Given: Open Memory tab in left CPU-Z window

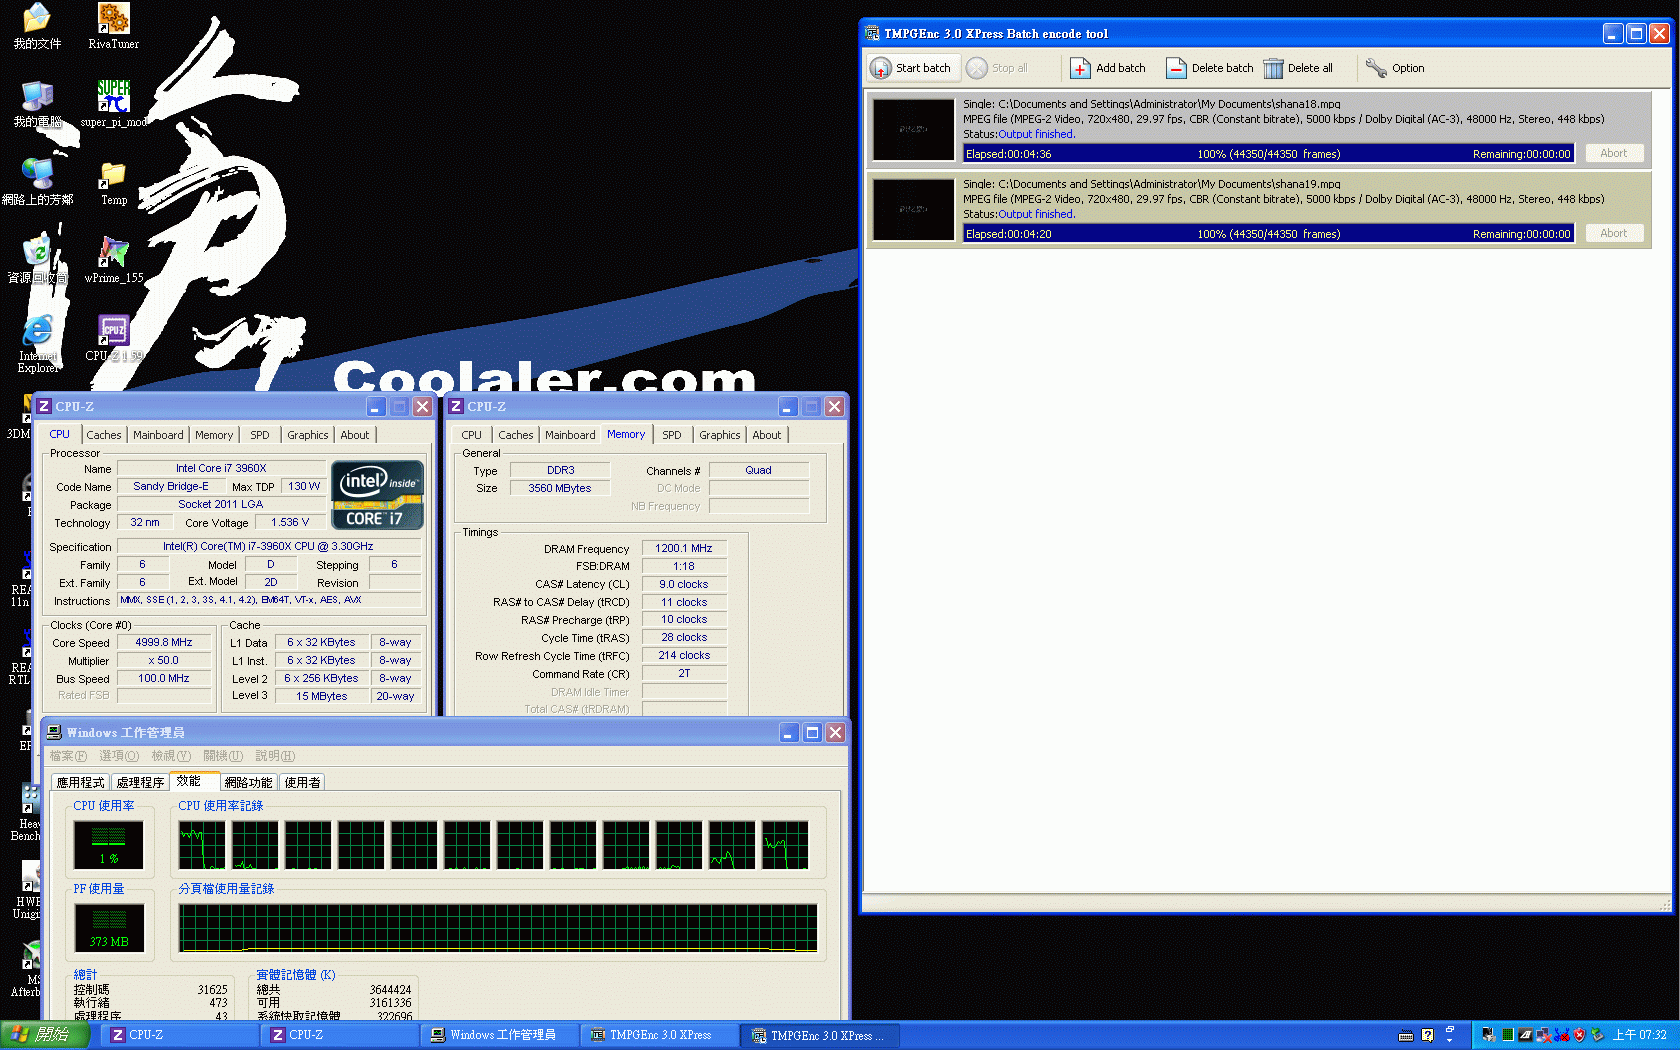Looking at the screenshot, I should (214, 435).
